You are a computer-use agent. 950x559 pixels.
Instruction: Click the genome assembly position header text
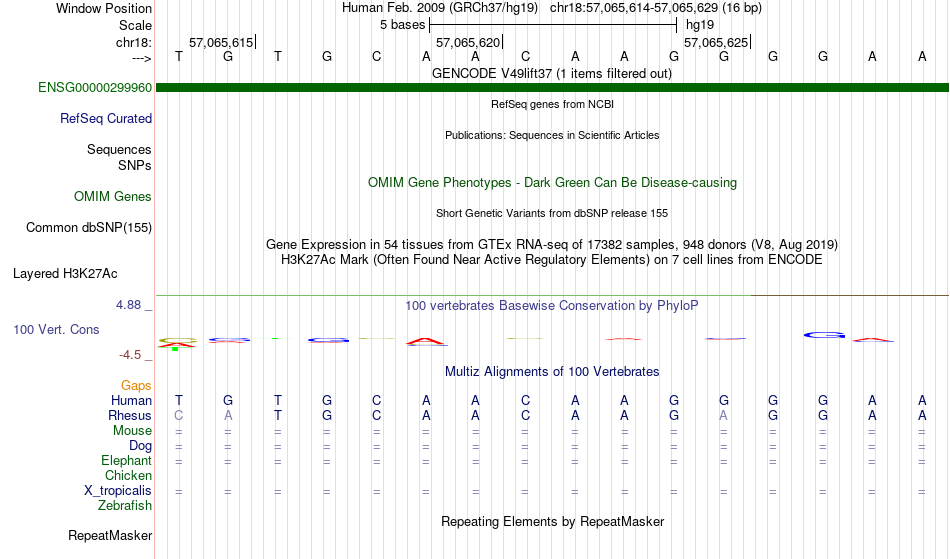pos(552,8)
